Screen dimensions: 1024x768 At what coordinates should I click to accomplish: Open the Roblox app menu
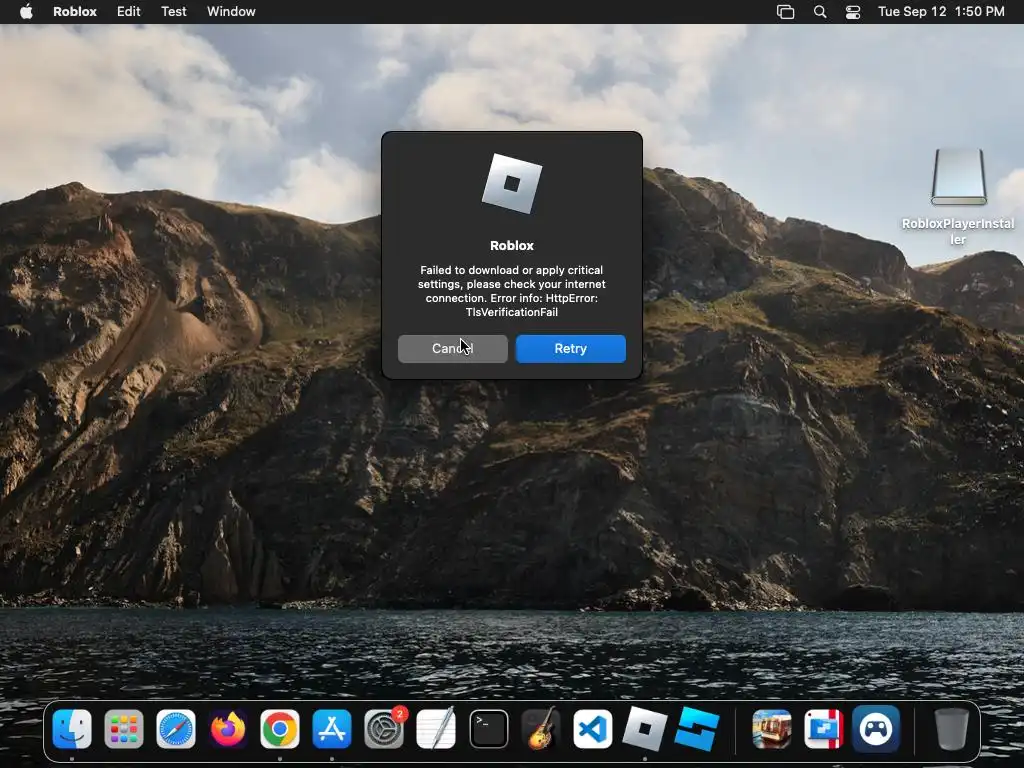click(74, 12)
